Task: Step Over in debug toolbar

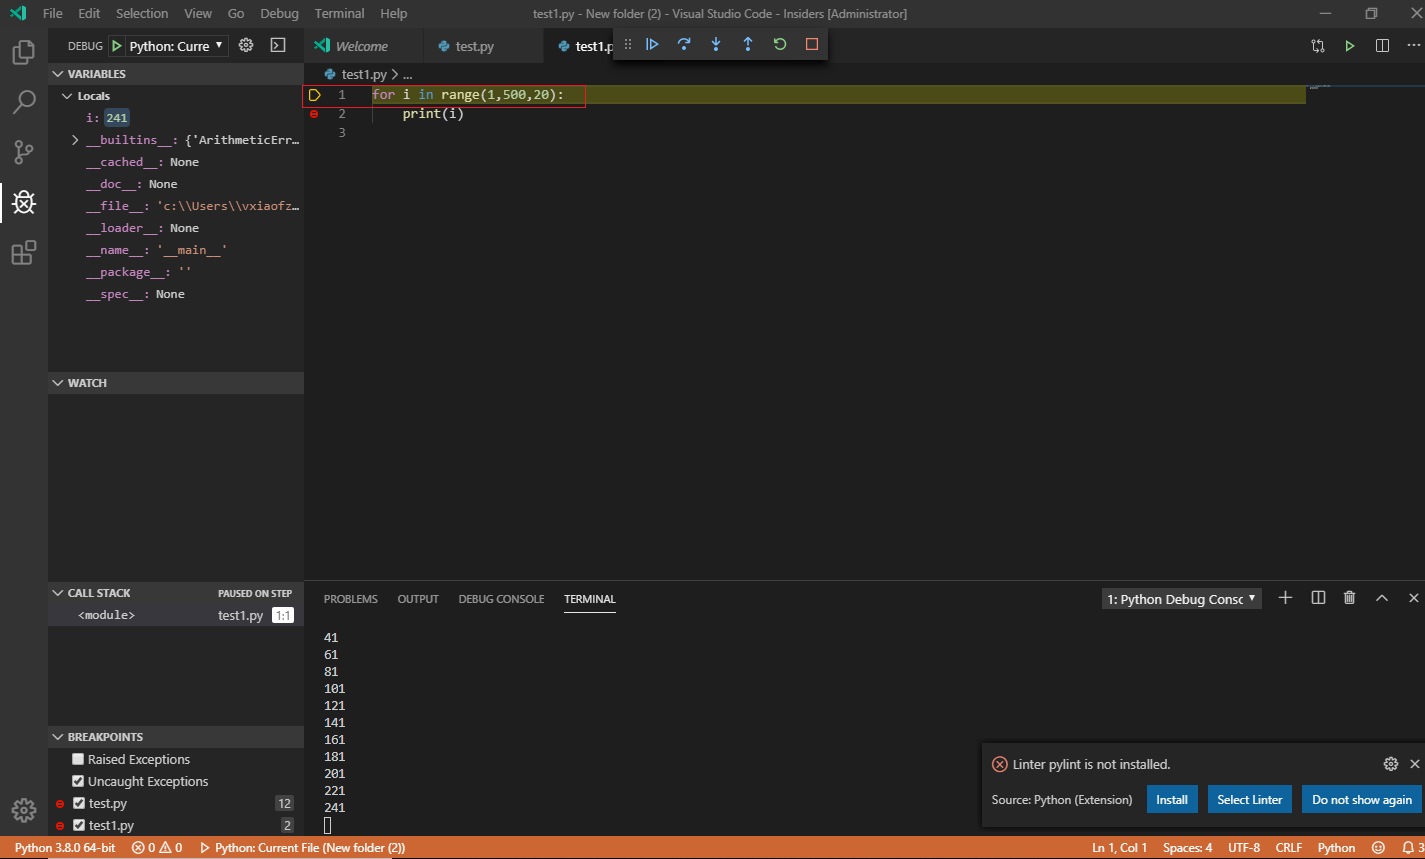Action: 684,44
